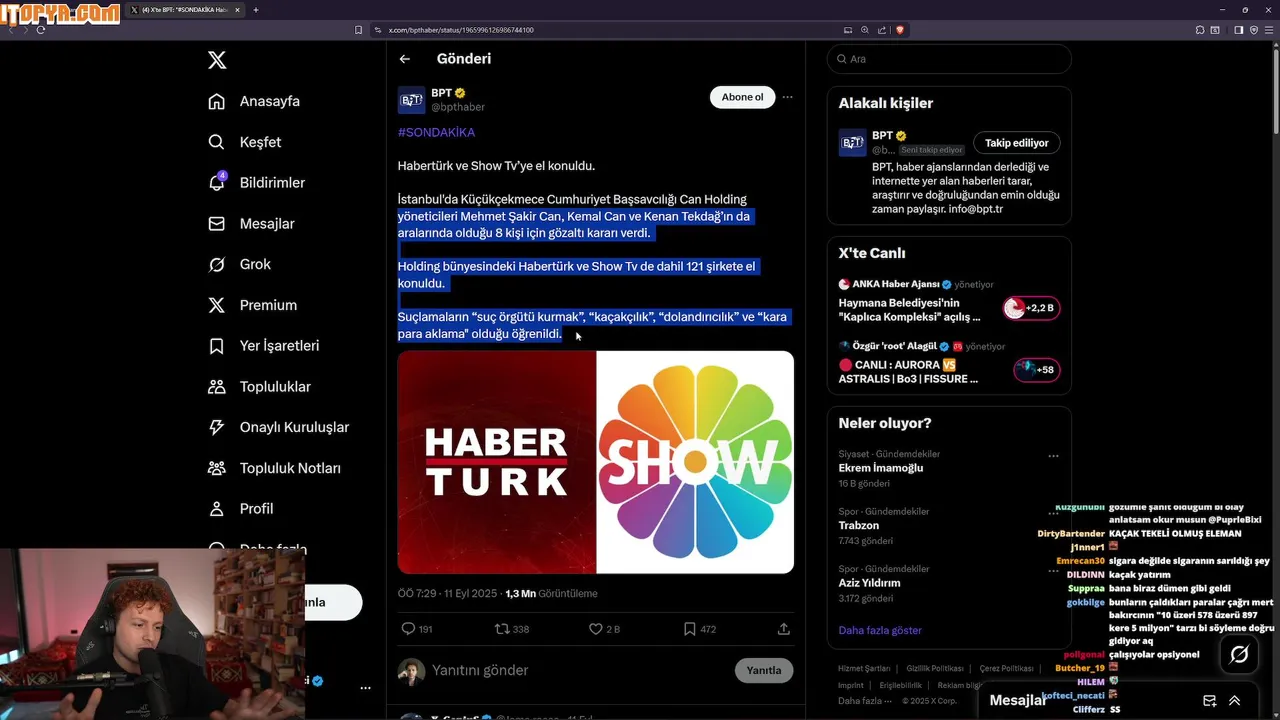This screenshot has height=720, width=1280.
Task: Click Daha fazla göster in trends
Action: pos(880,630)
